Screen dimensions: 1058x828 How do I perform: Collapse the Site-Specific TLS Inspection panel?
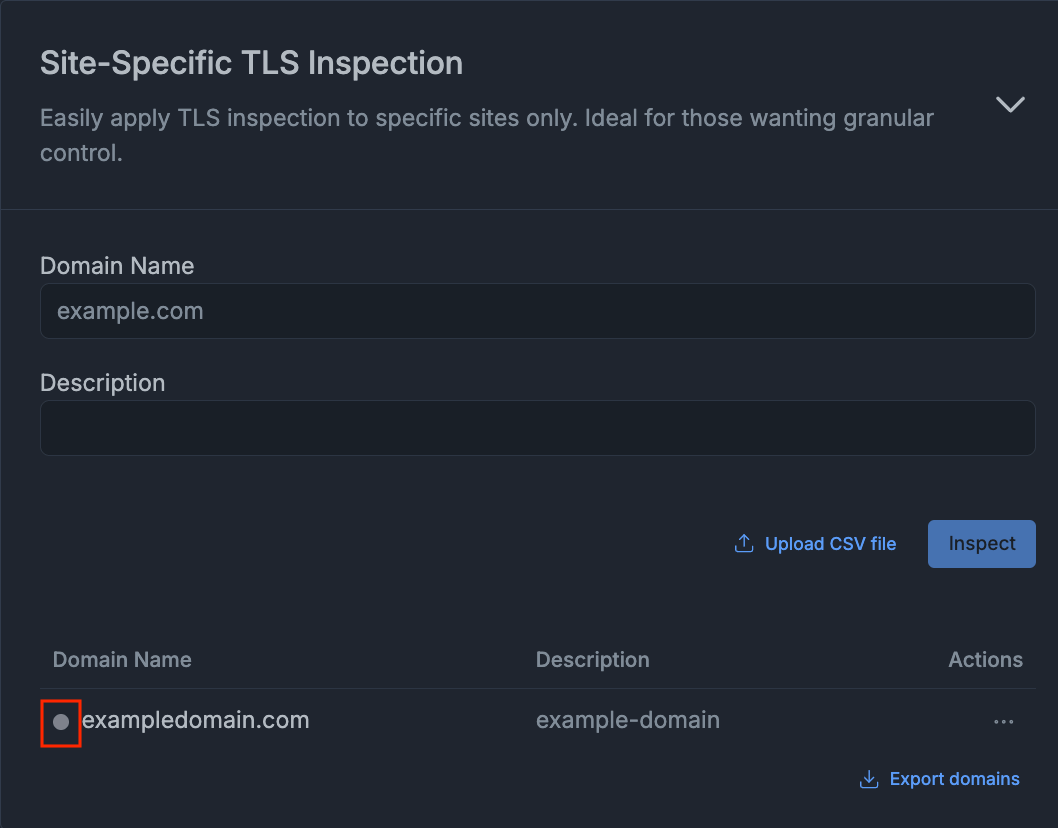point(1010,104)
